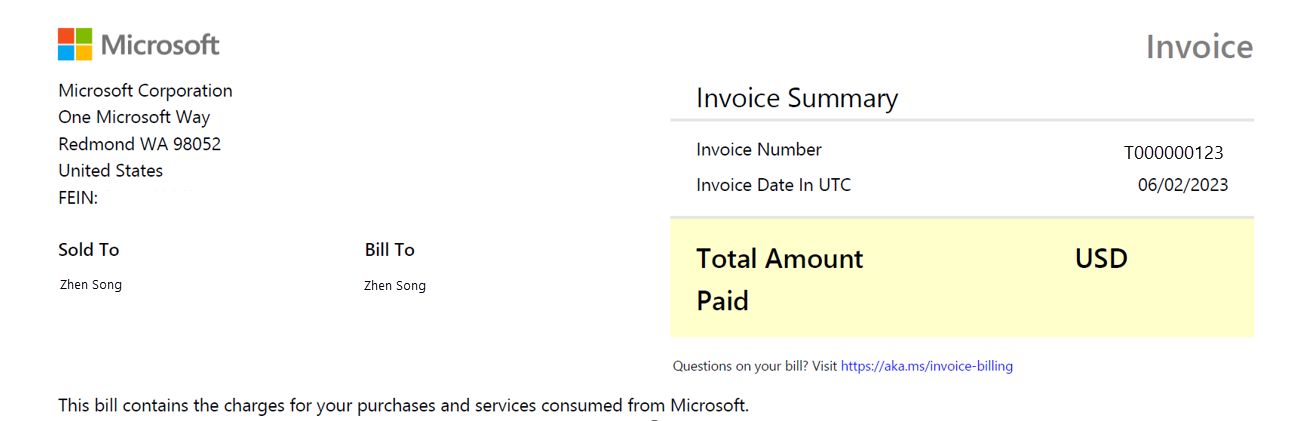The width and height of the screenshot is (1302, 421).
Task: Click the Bill To heading
Action: point(389,250)
